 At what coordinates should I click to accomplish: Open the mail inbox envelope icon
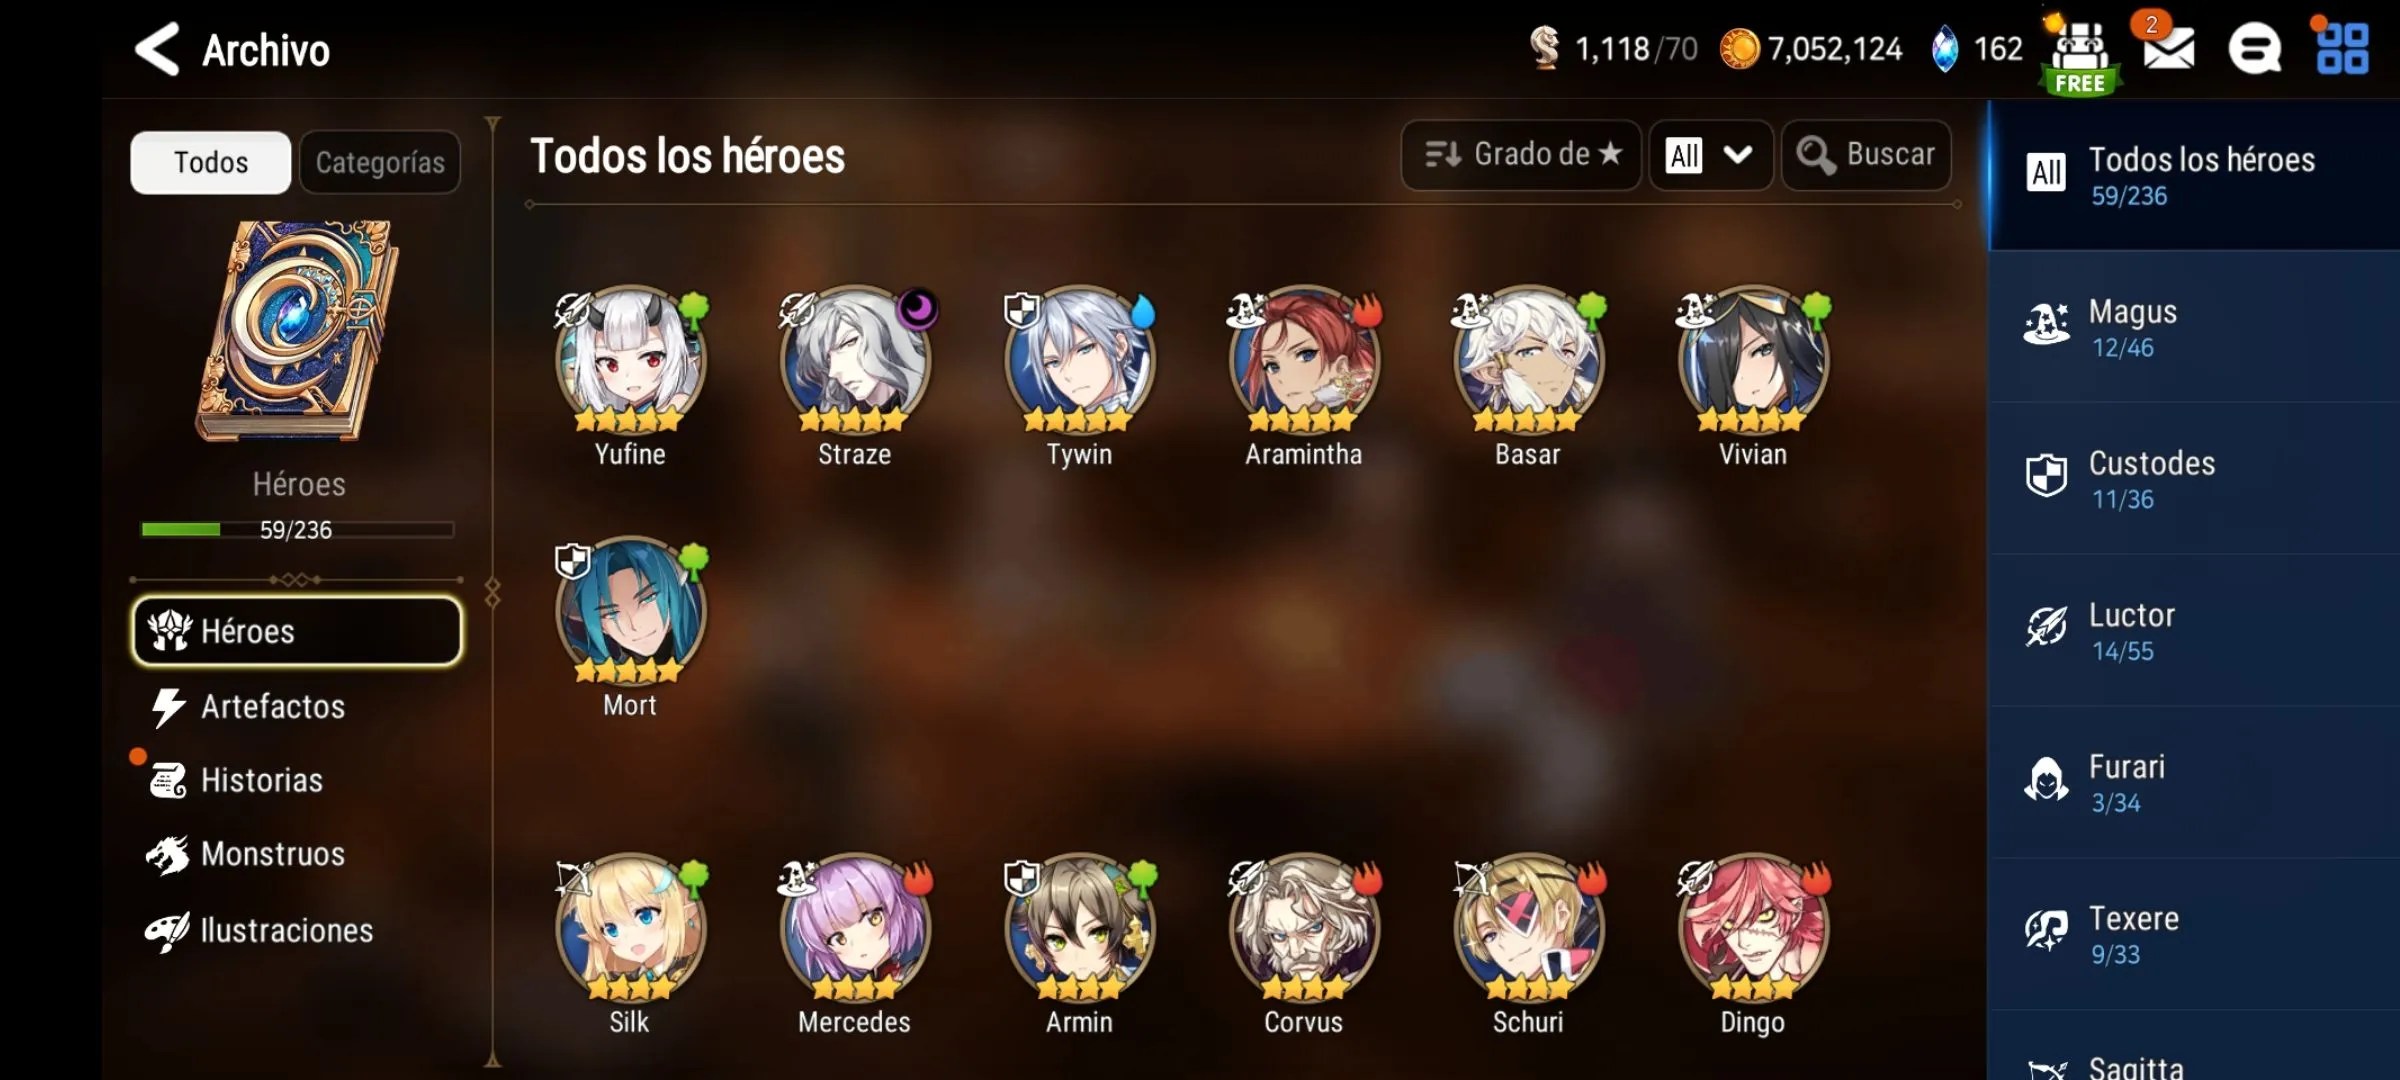pos(2168,46)
